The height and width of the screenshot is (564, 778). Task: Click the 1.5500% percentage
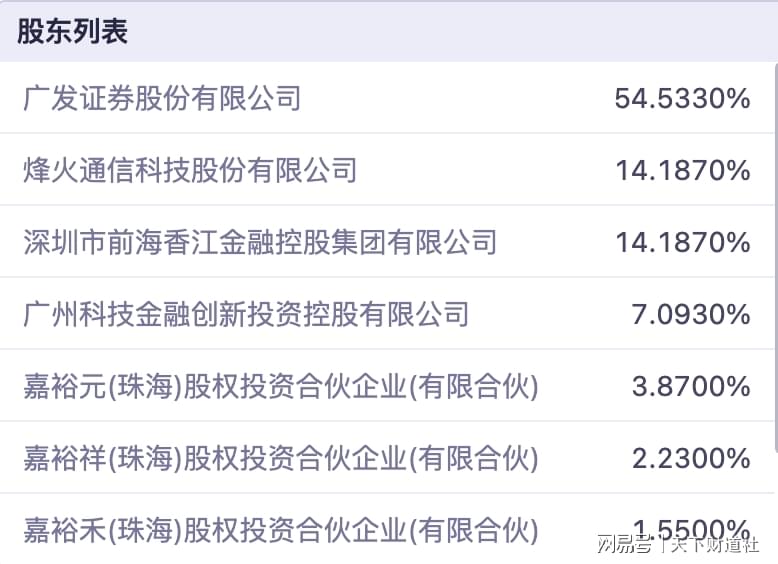(690, 526)
